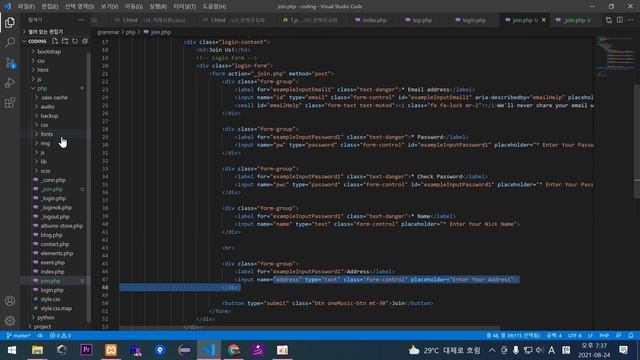The height and width of the screenshot is (360, 640).
Task: Expand the project folder
Action: 42,327
